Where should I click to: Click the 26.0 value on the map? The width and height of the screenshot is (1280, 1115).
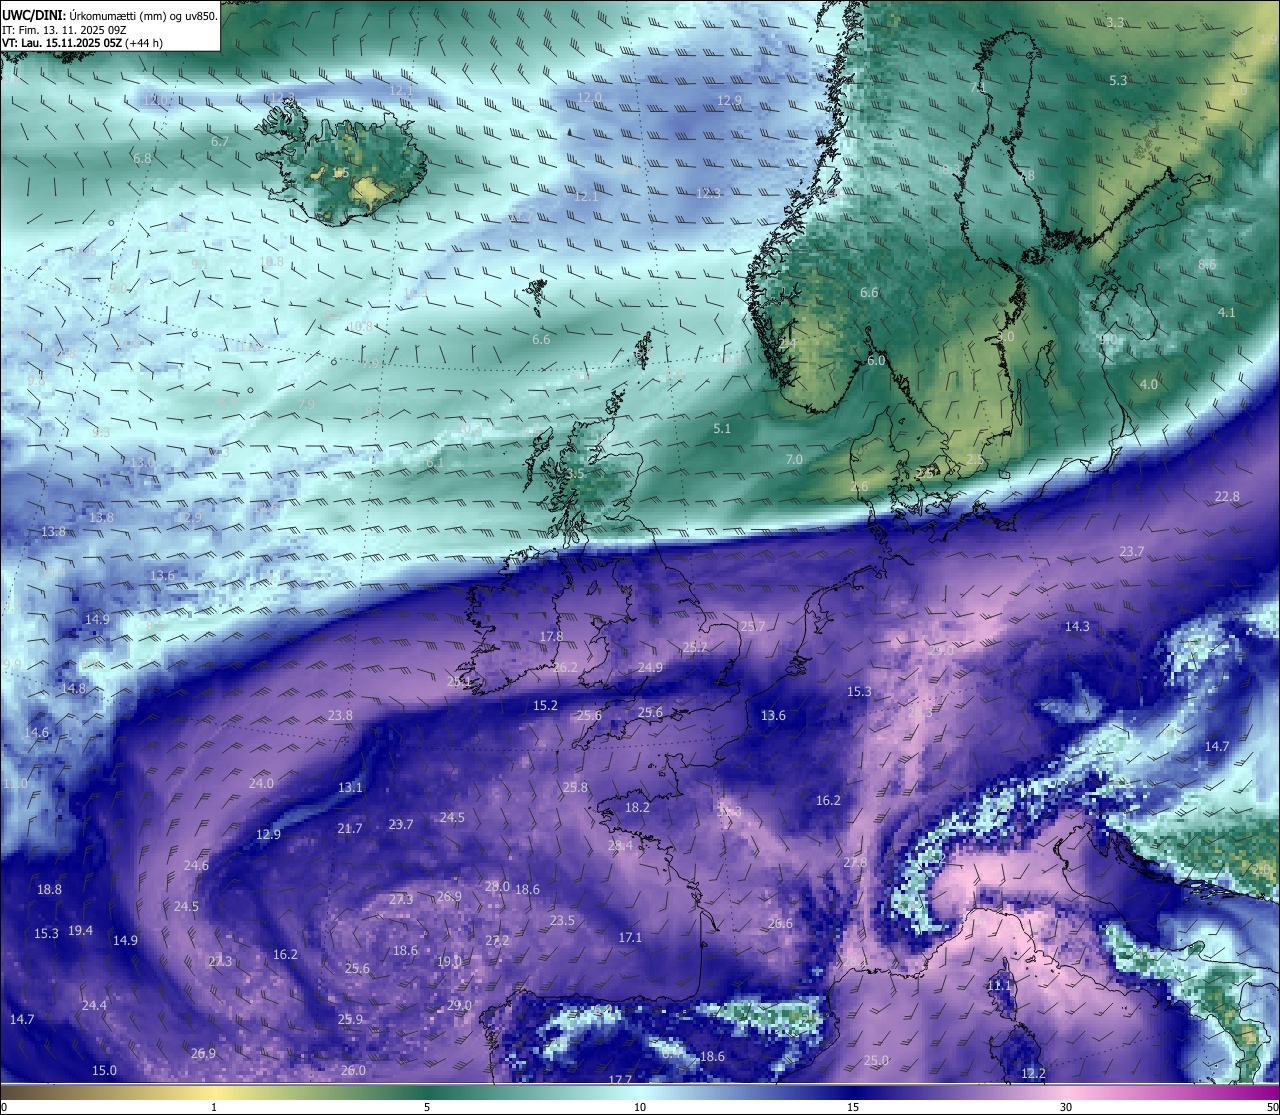pyautogui.click(x=353, y=1070)
